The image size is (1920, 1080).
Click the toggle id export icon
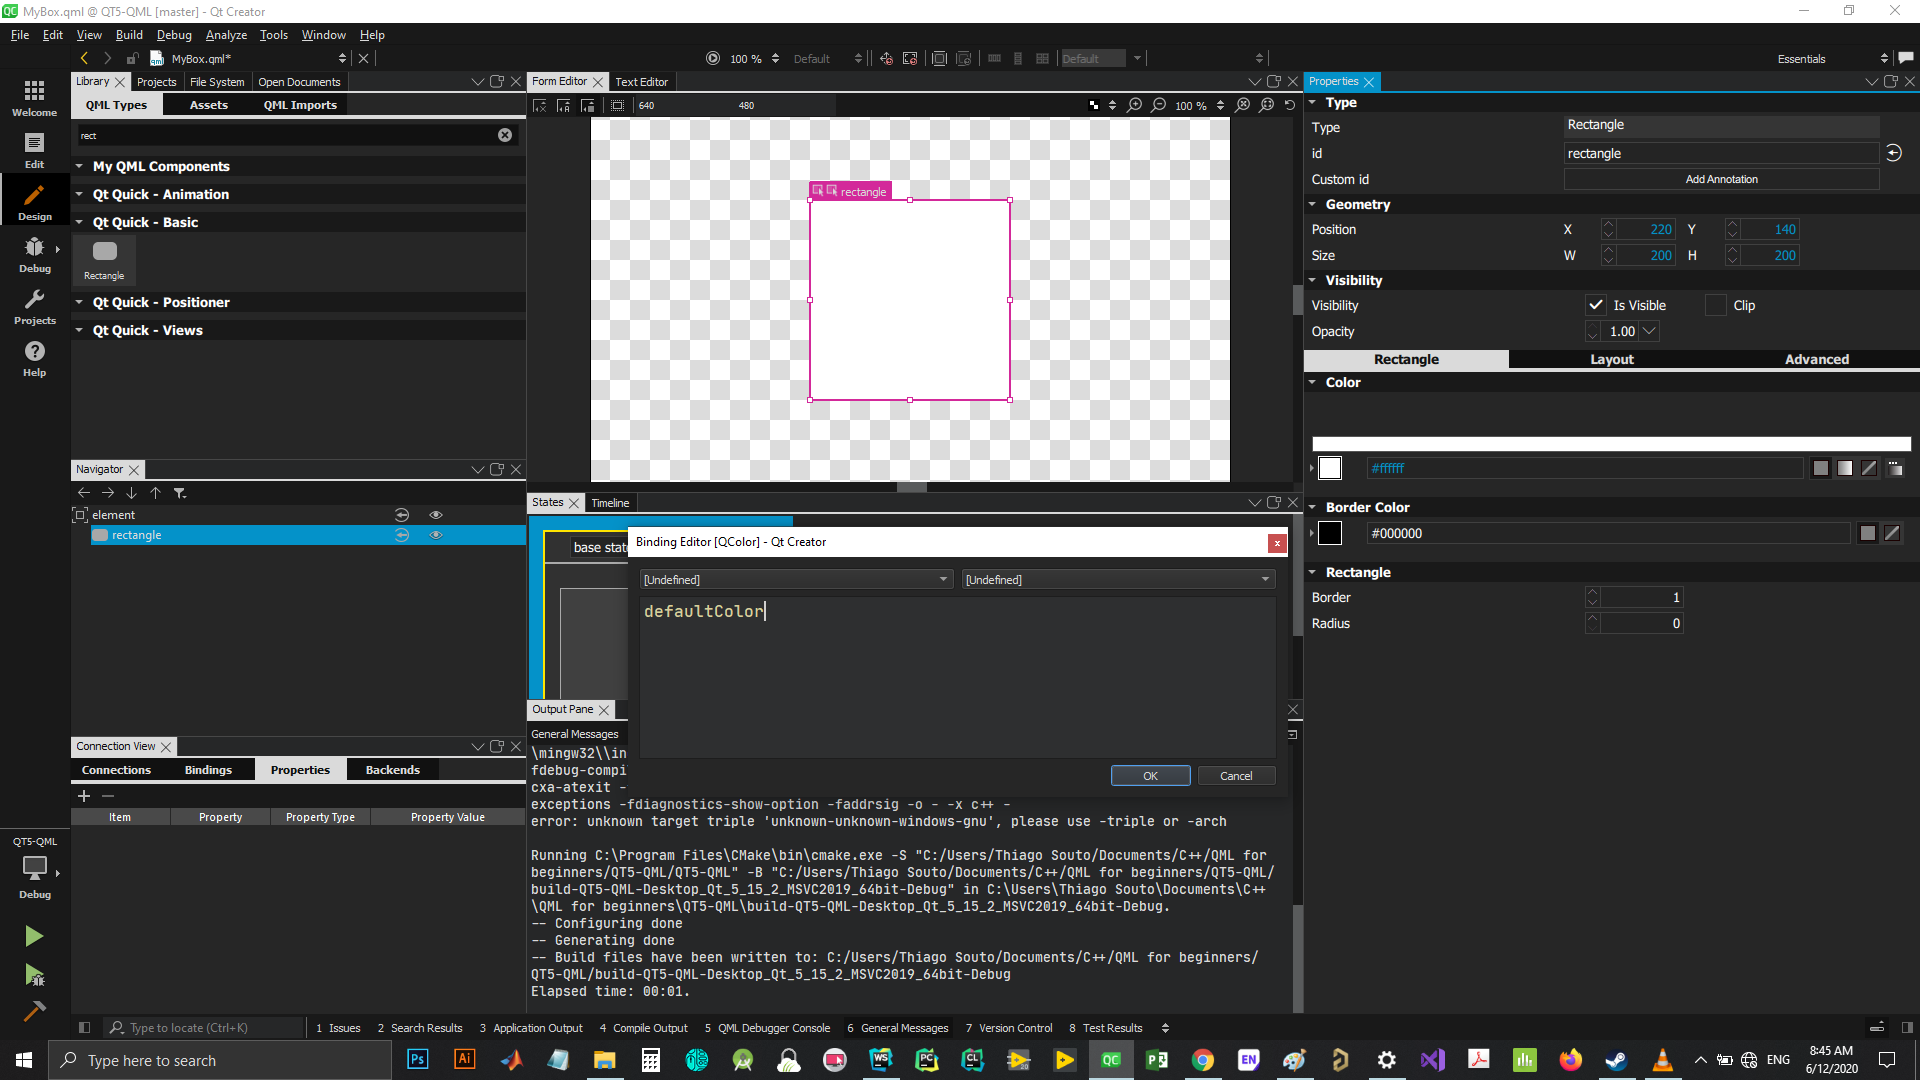1894,153
